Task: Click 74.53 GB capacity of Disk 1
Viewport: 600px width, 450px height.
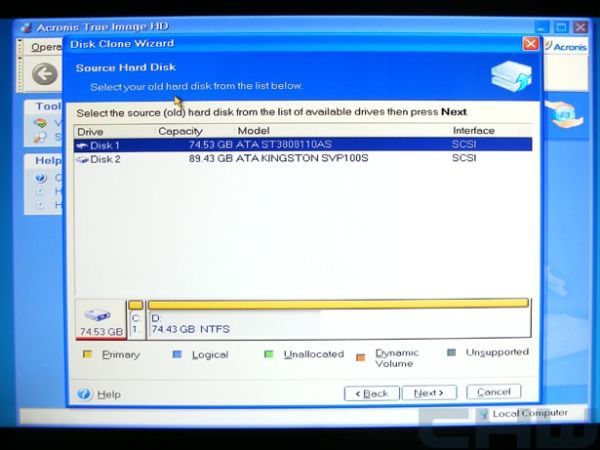Action: point(210,145)
